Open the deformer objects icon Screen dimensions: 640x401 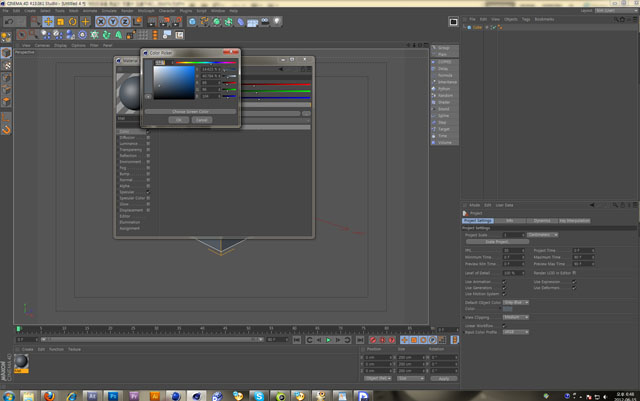[x=241, y=22]
